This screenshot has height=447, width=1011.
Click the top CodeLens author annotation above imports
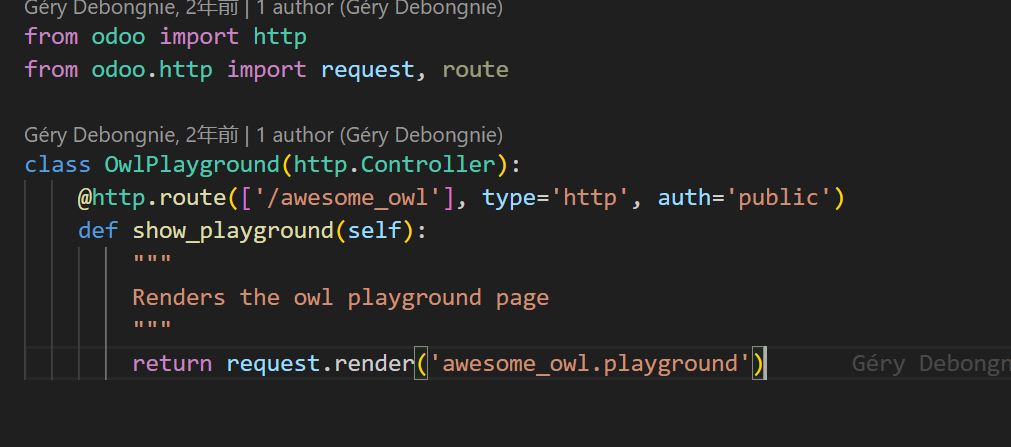click(x=263, y=8)
